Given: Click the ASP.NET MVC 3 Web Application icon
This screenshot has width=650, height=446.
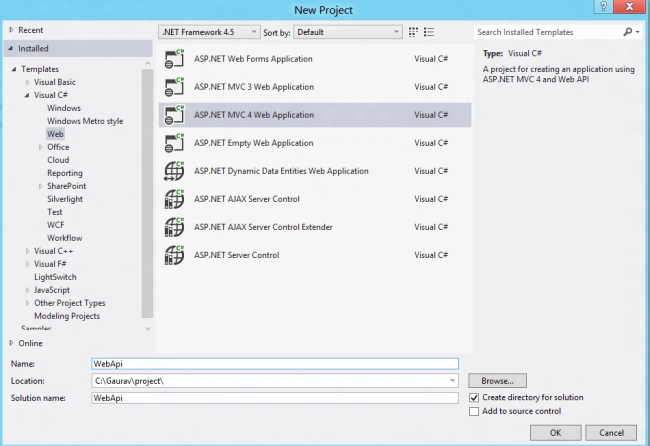Looking at the screenshot, I should [x=174, y=87].
